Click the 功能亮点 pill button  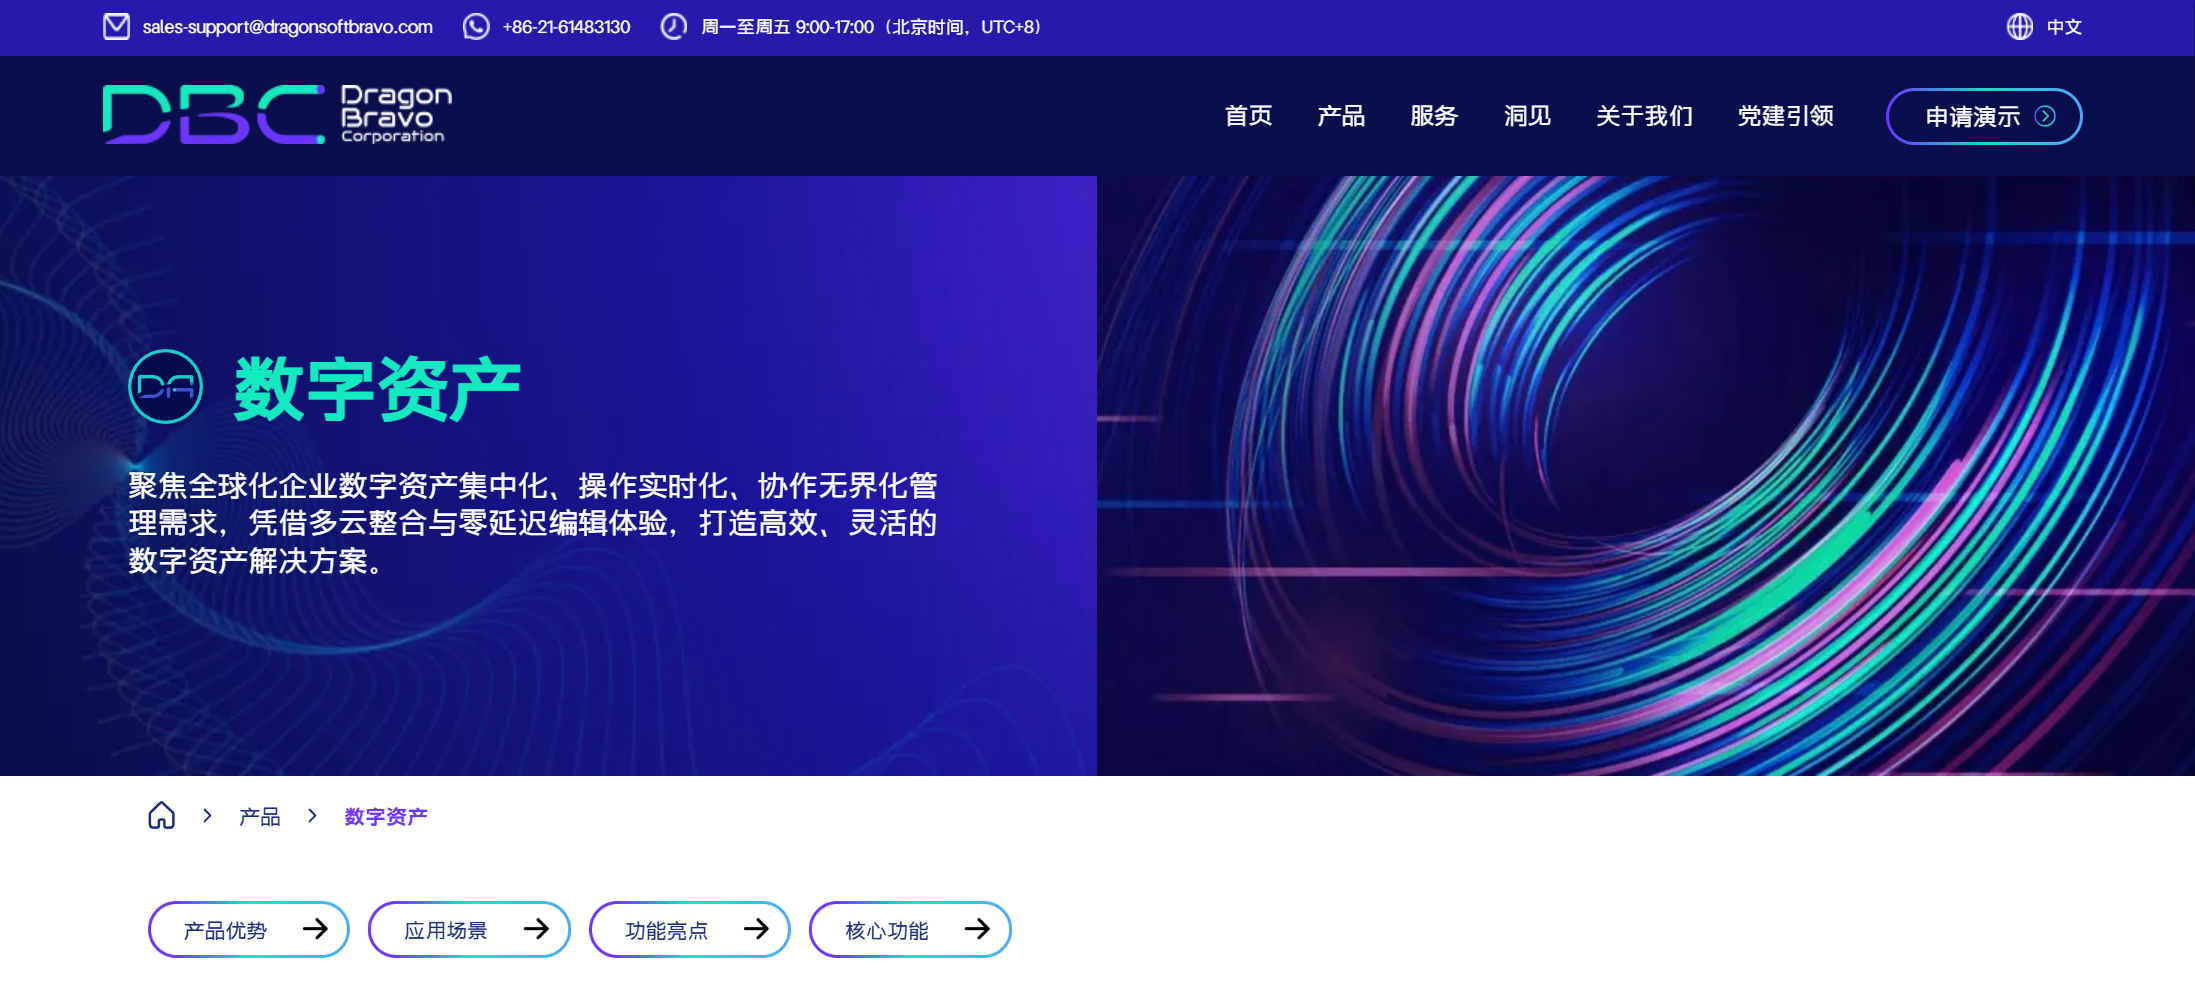689,929
